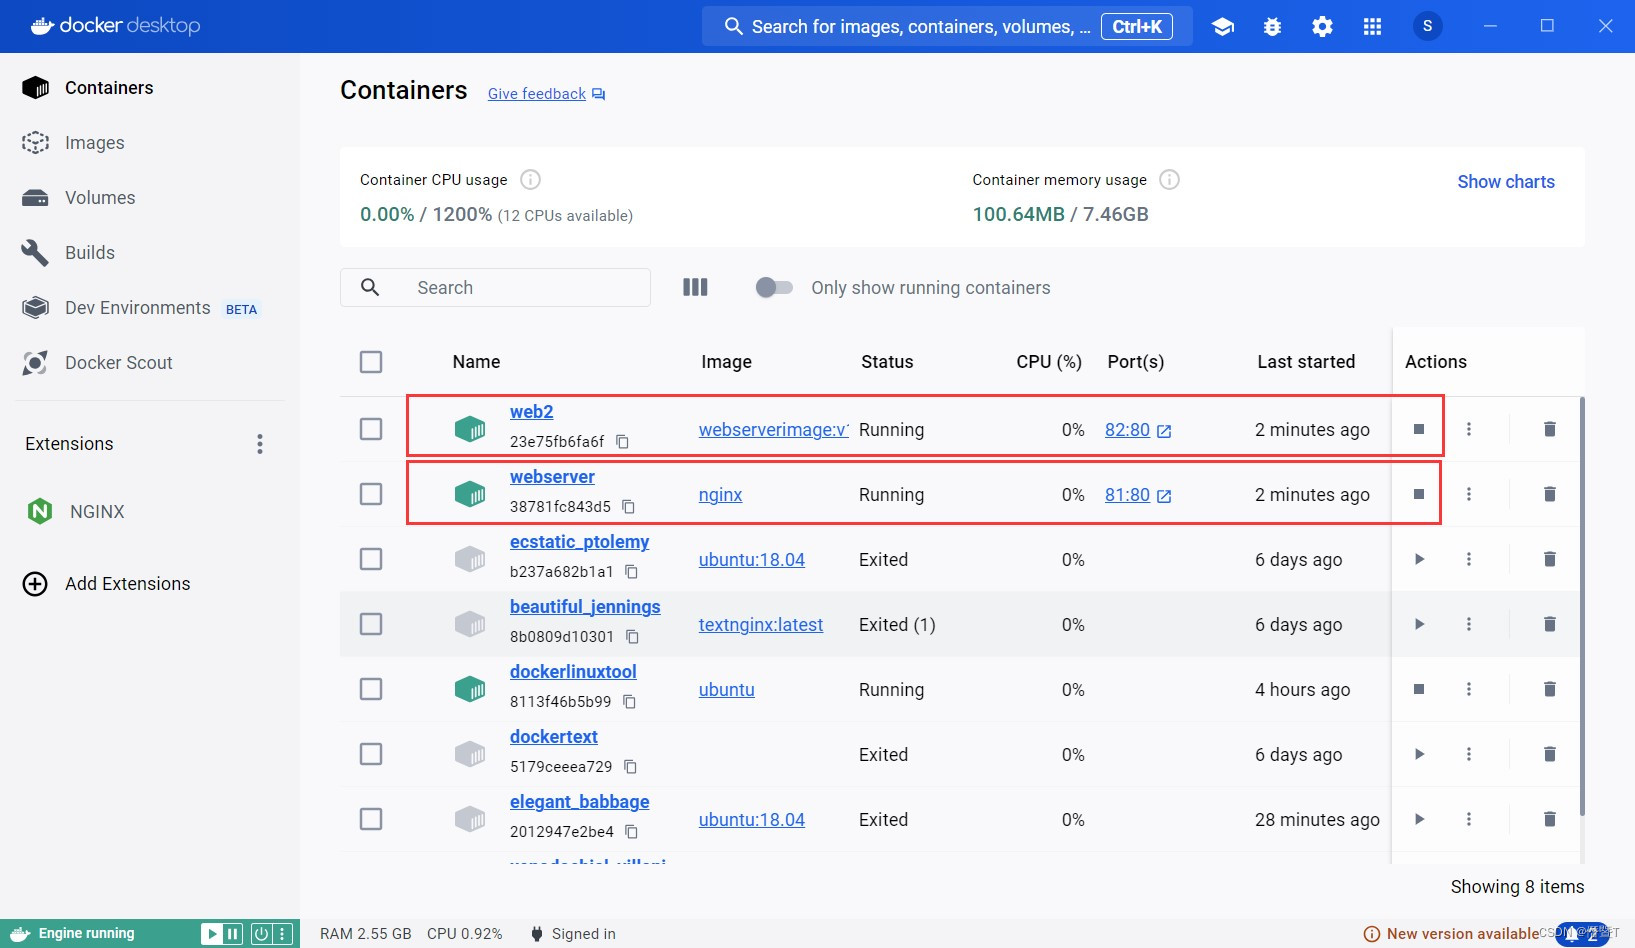1635x948 pixels.
Task: Check the webserver container checkbox
Action: click(371, 494)
